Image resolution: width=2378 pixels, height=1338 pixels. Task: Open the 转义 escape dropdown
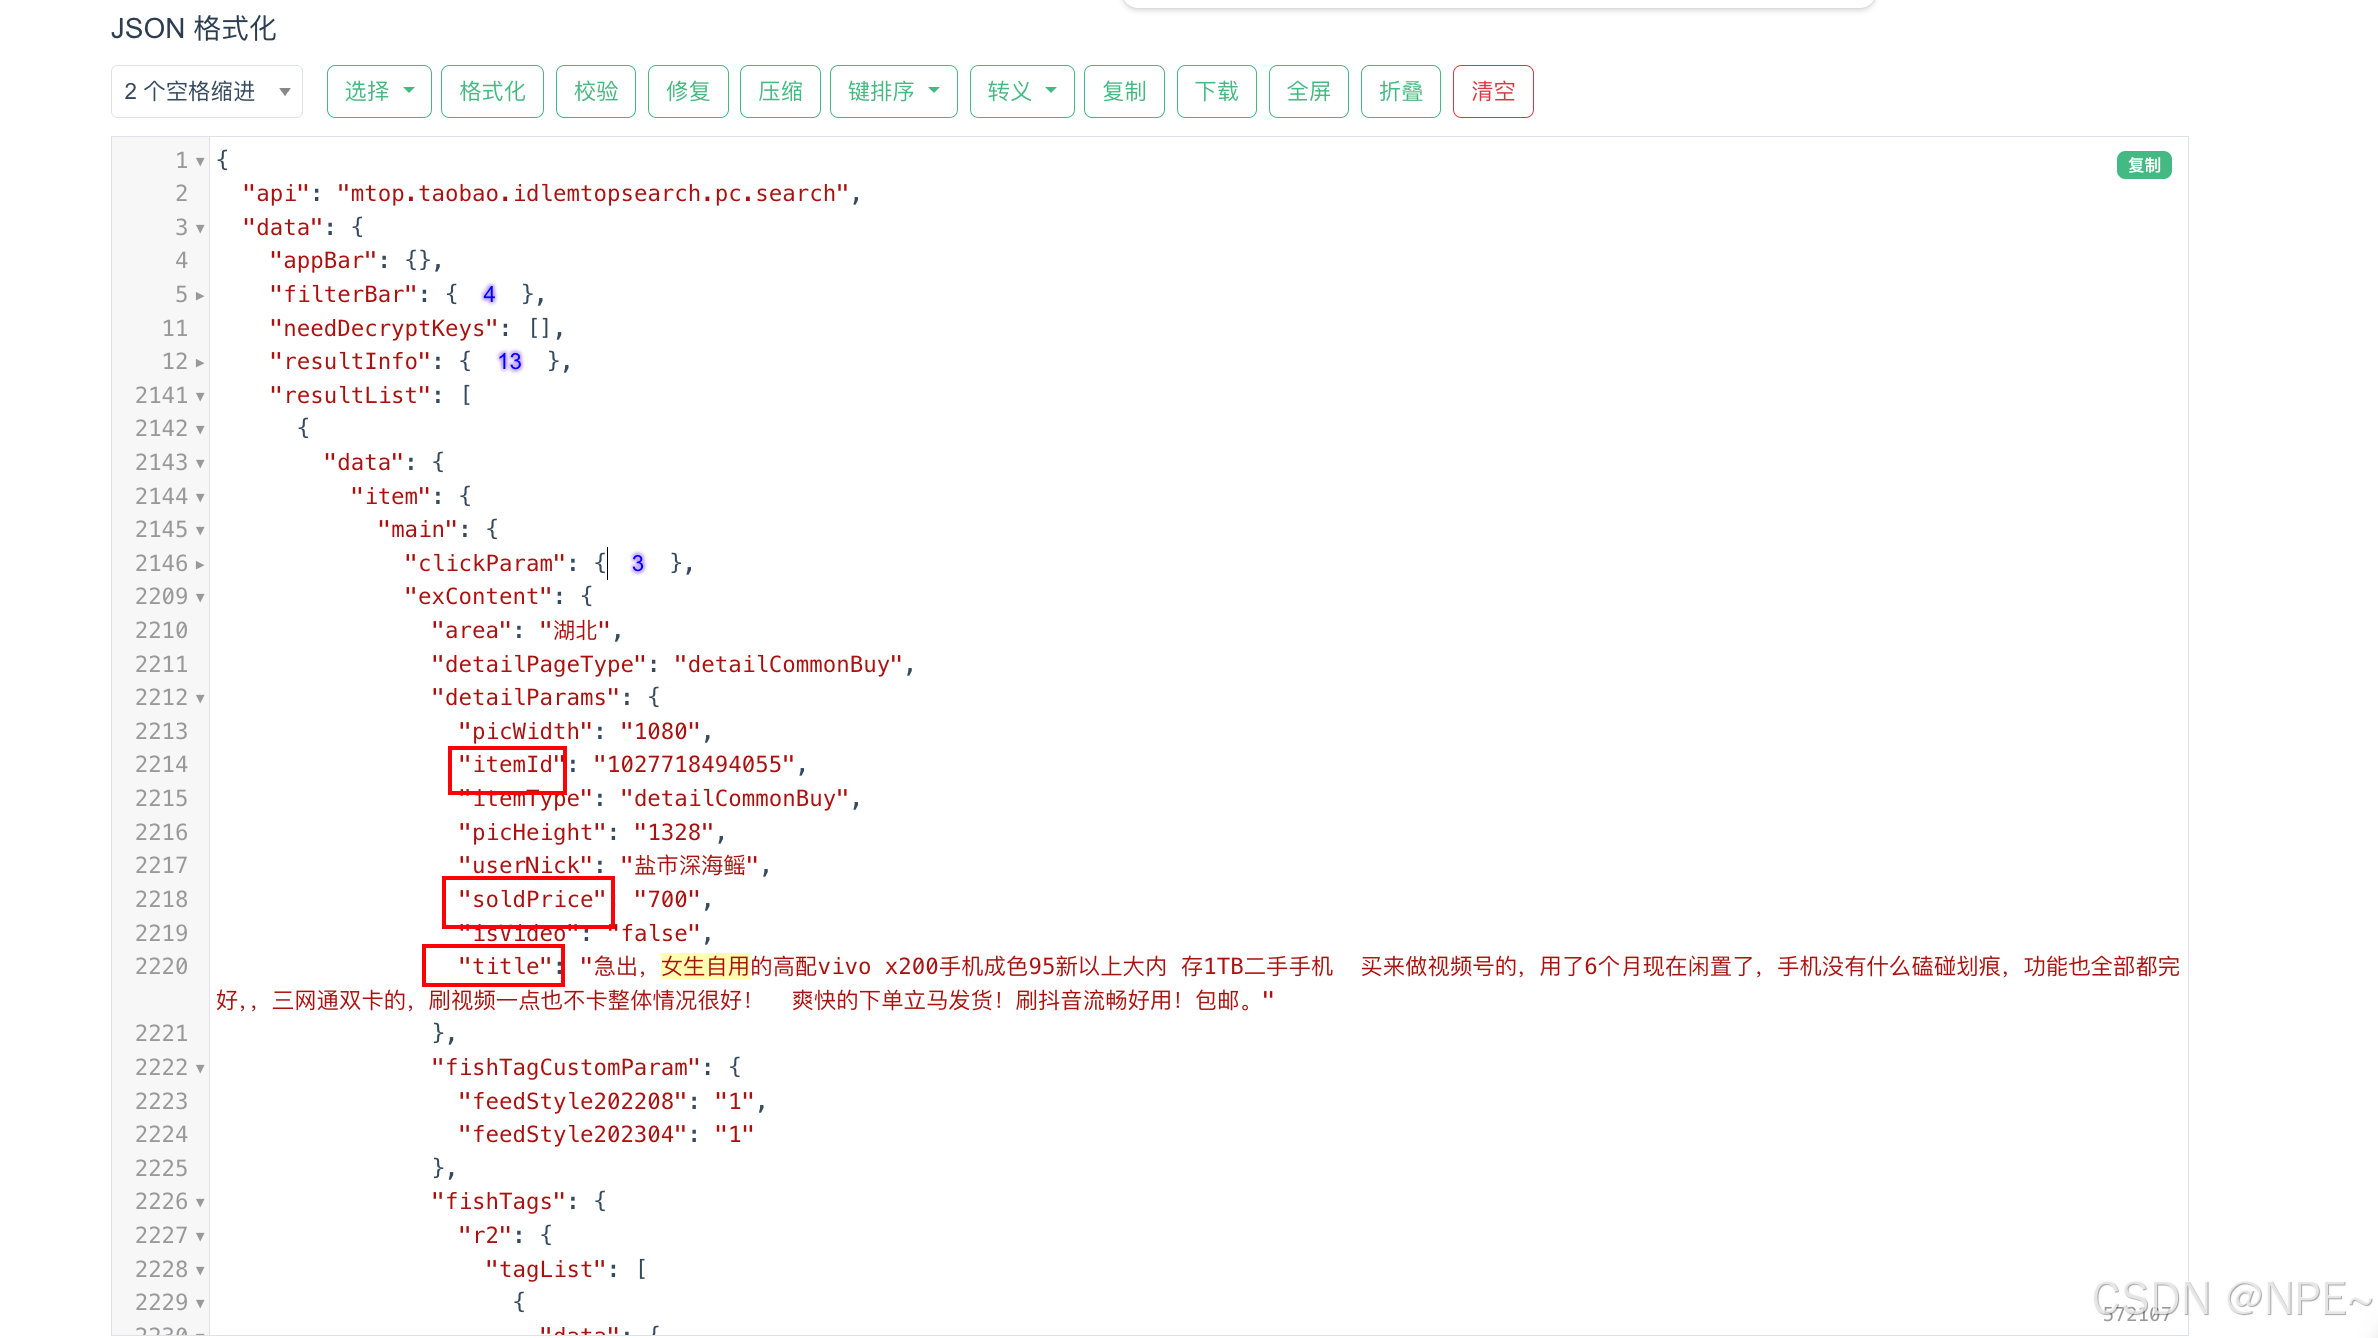coord(1021,92)
